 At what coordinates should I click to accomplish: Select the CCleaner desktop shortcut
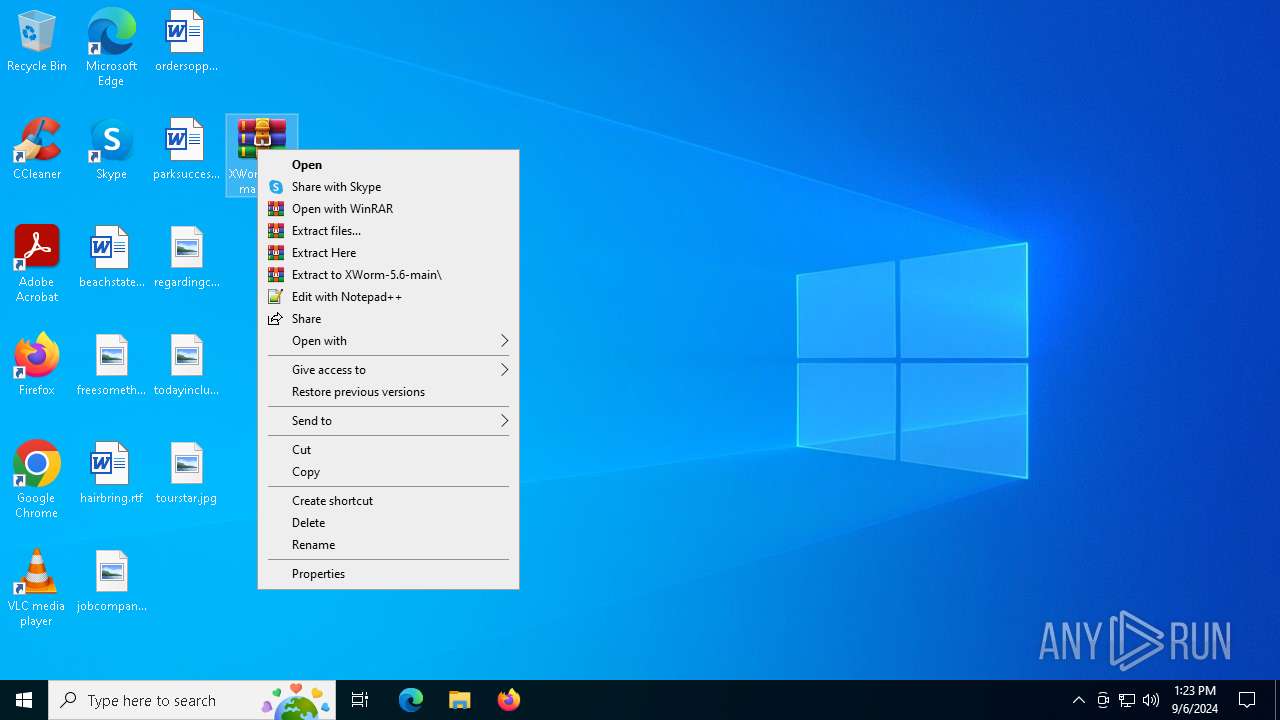coord(37,149)
